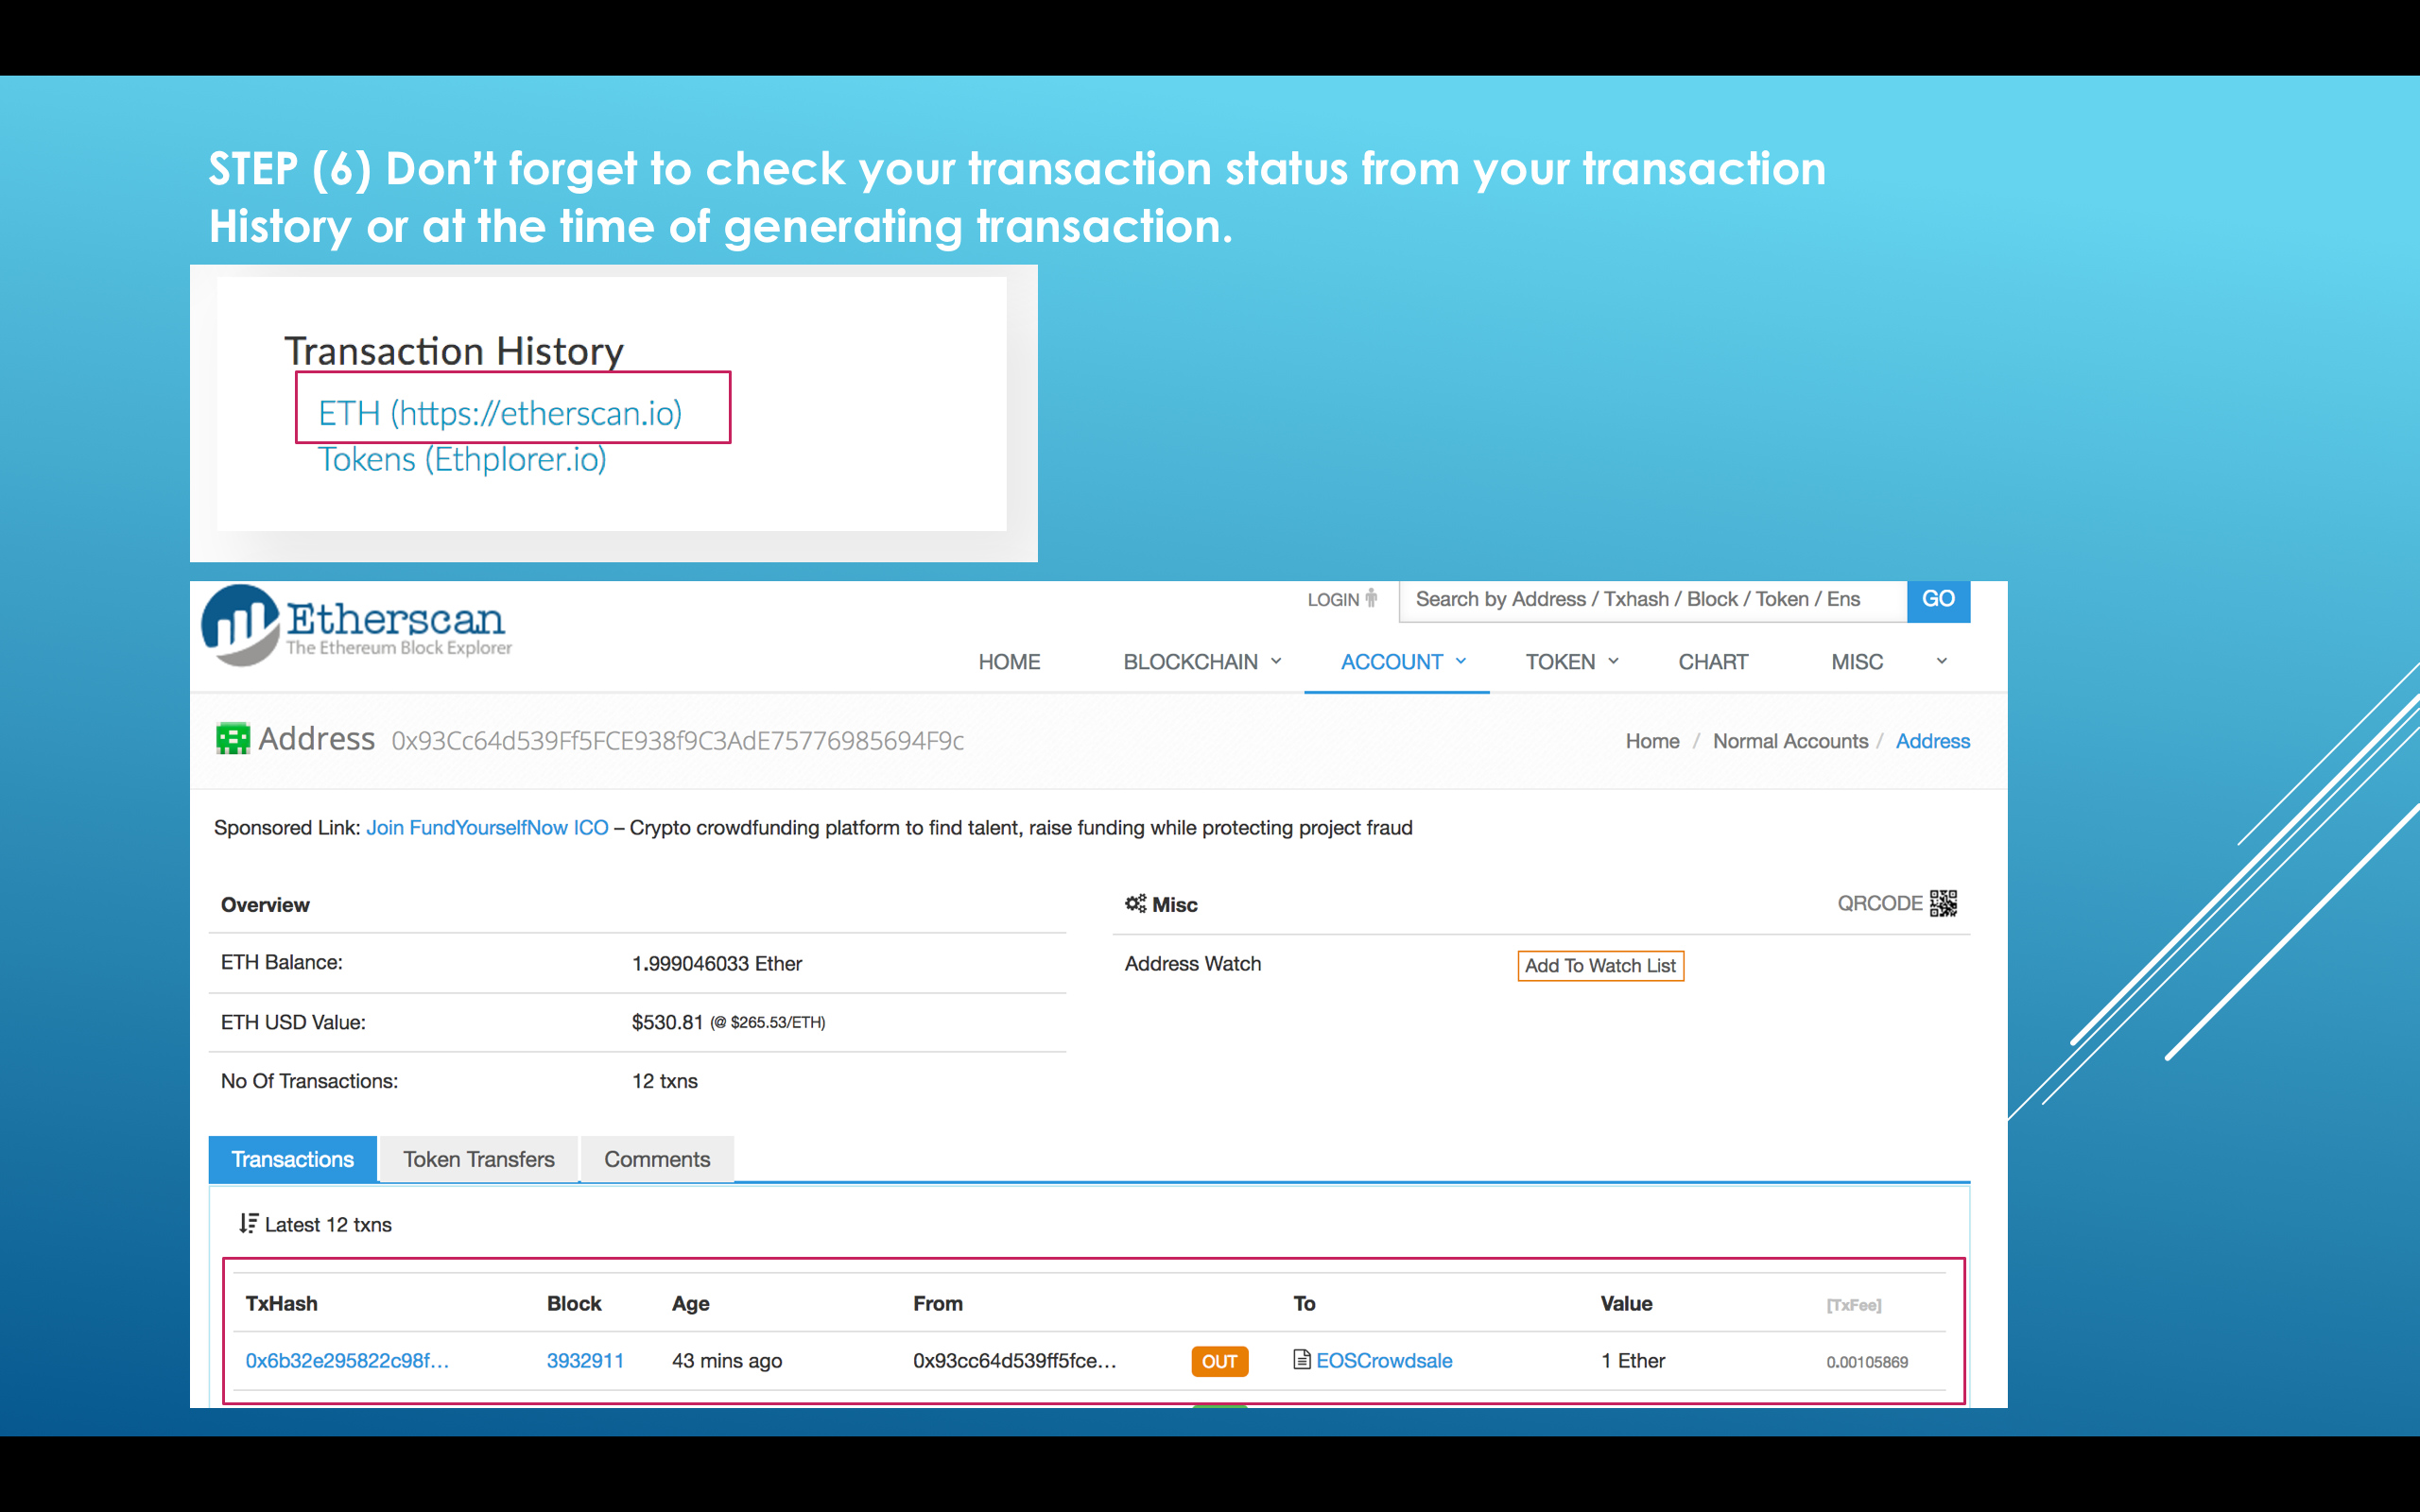The width and height of the screenshot is (2420, 1512).
Task: Click the green address identicon
Action: [233, 739]
